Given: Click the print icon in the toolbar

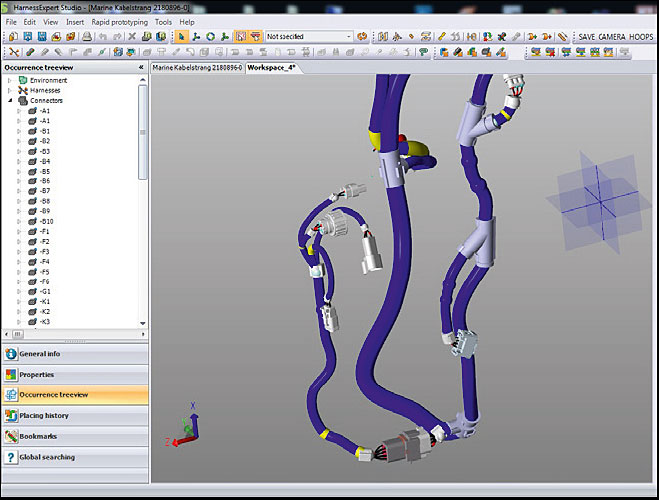Looking at the screenshot, I should pos(87,37).
